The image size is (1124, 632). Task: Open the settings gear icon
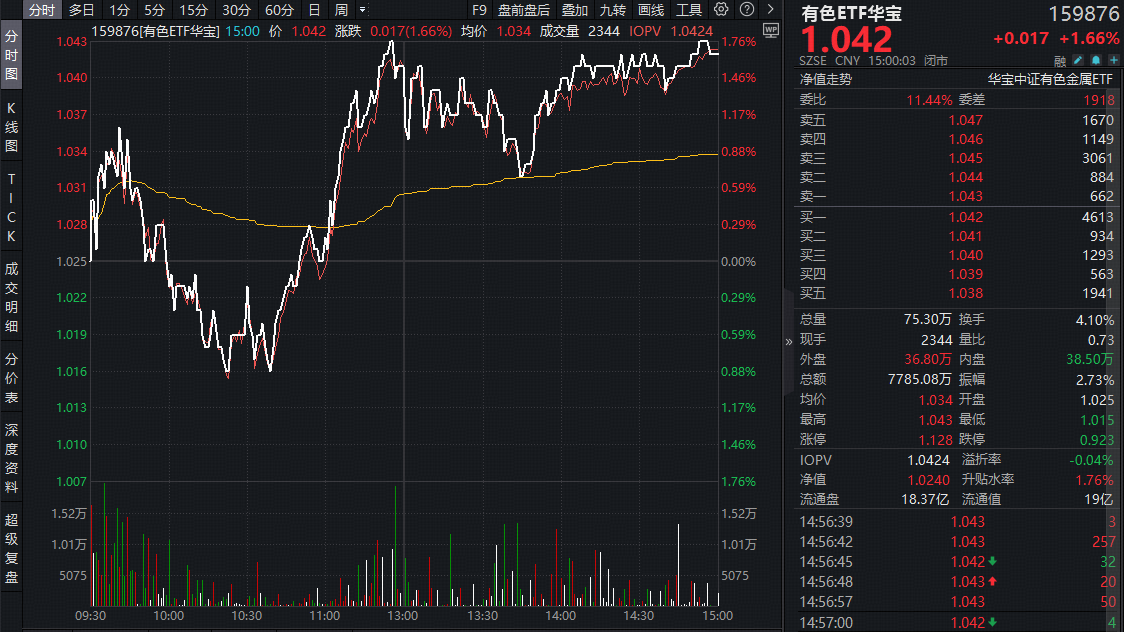coord(722,10)
